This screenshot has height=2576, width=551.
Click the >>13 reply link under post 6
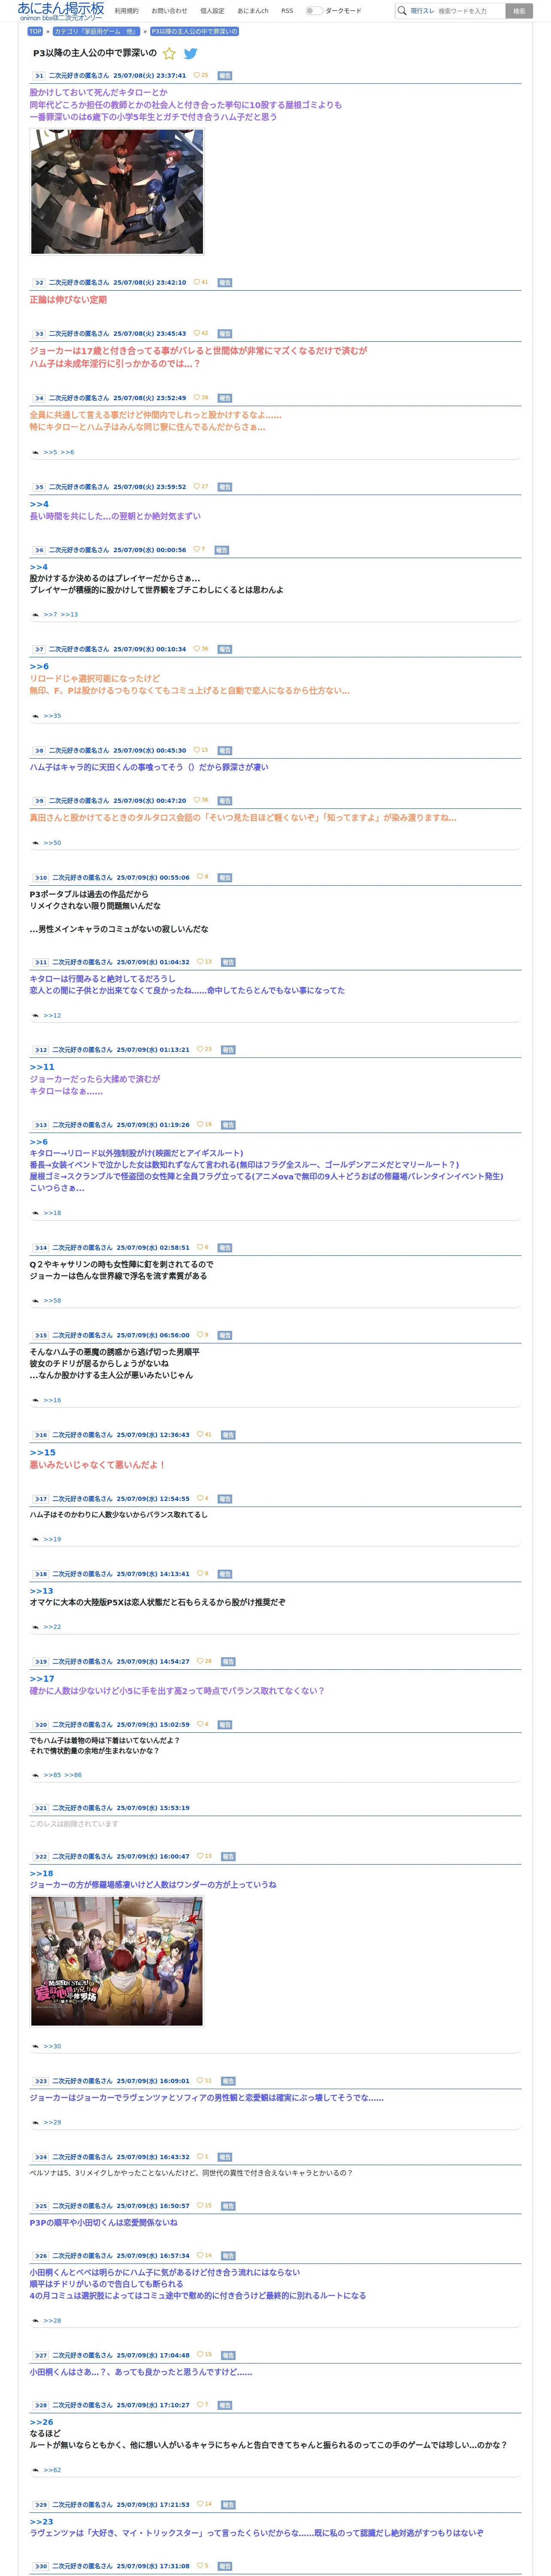(x=69, y=615)
